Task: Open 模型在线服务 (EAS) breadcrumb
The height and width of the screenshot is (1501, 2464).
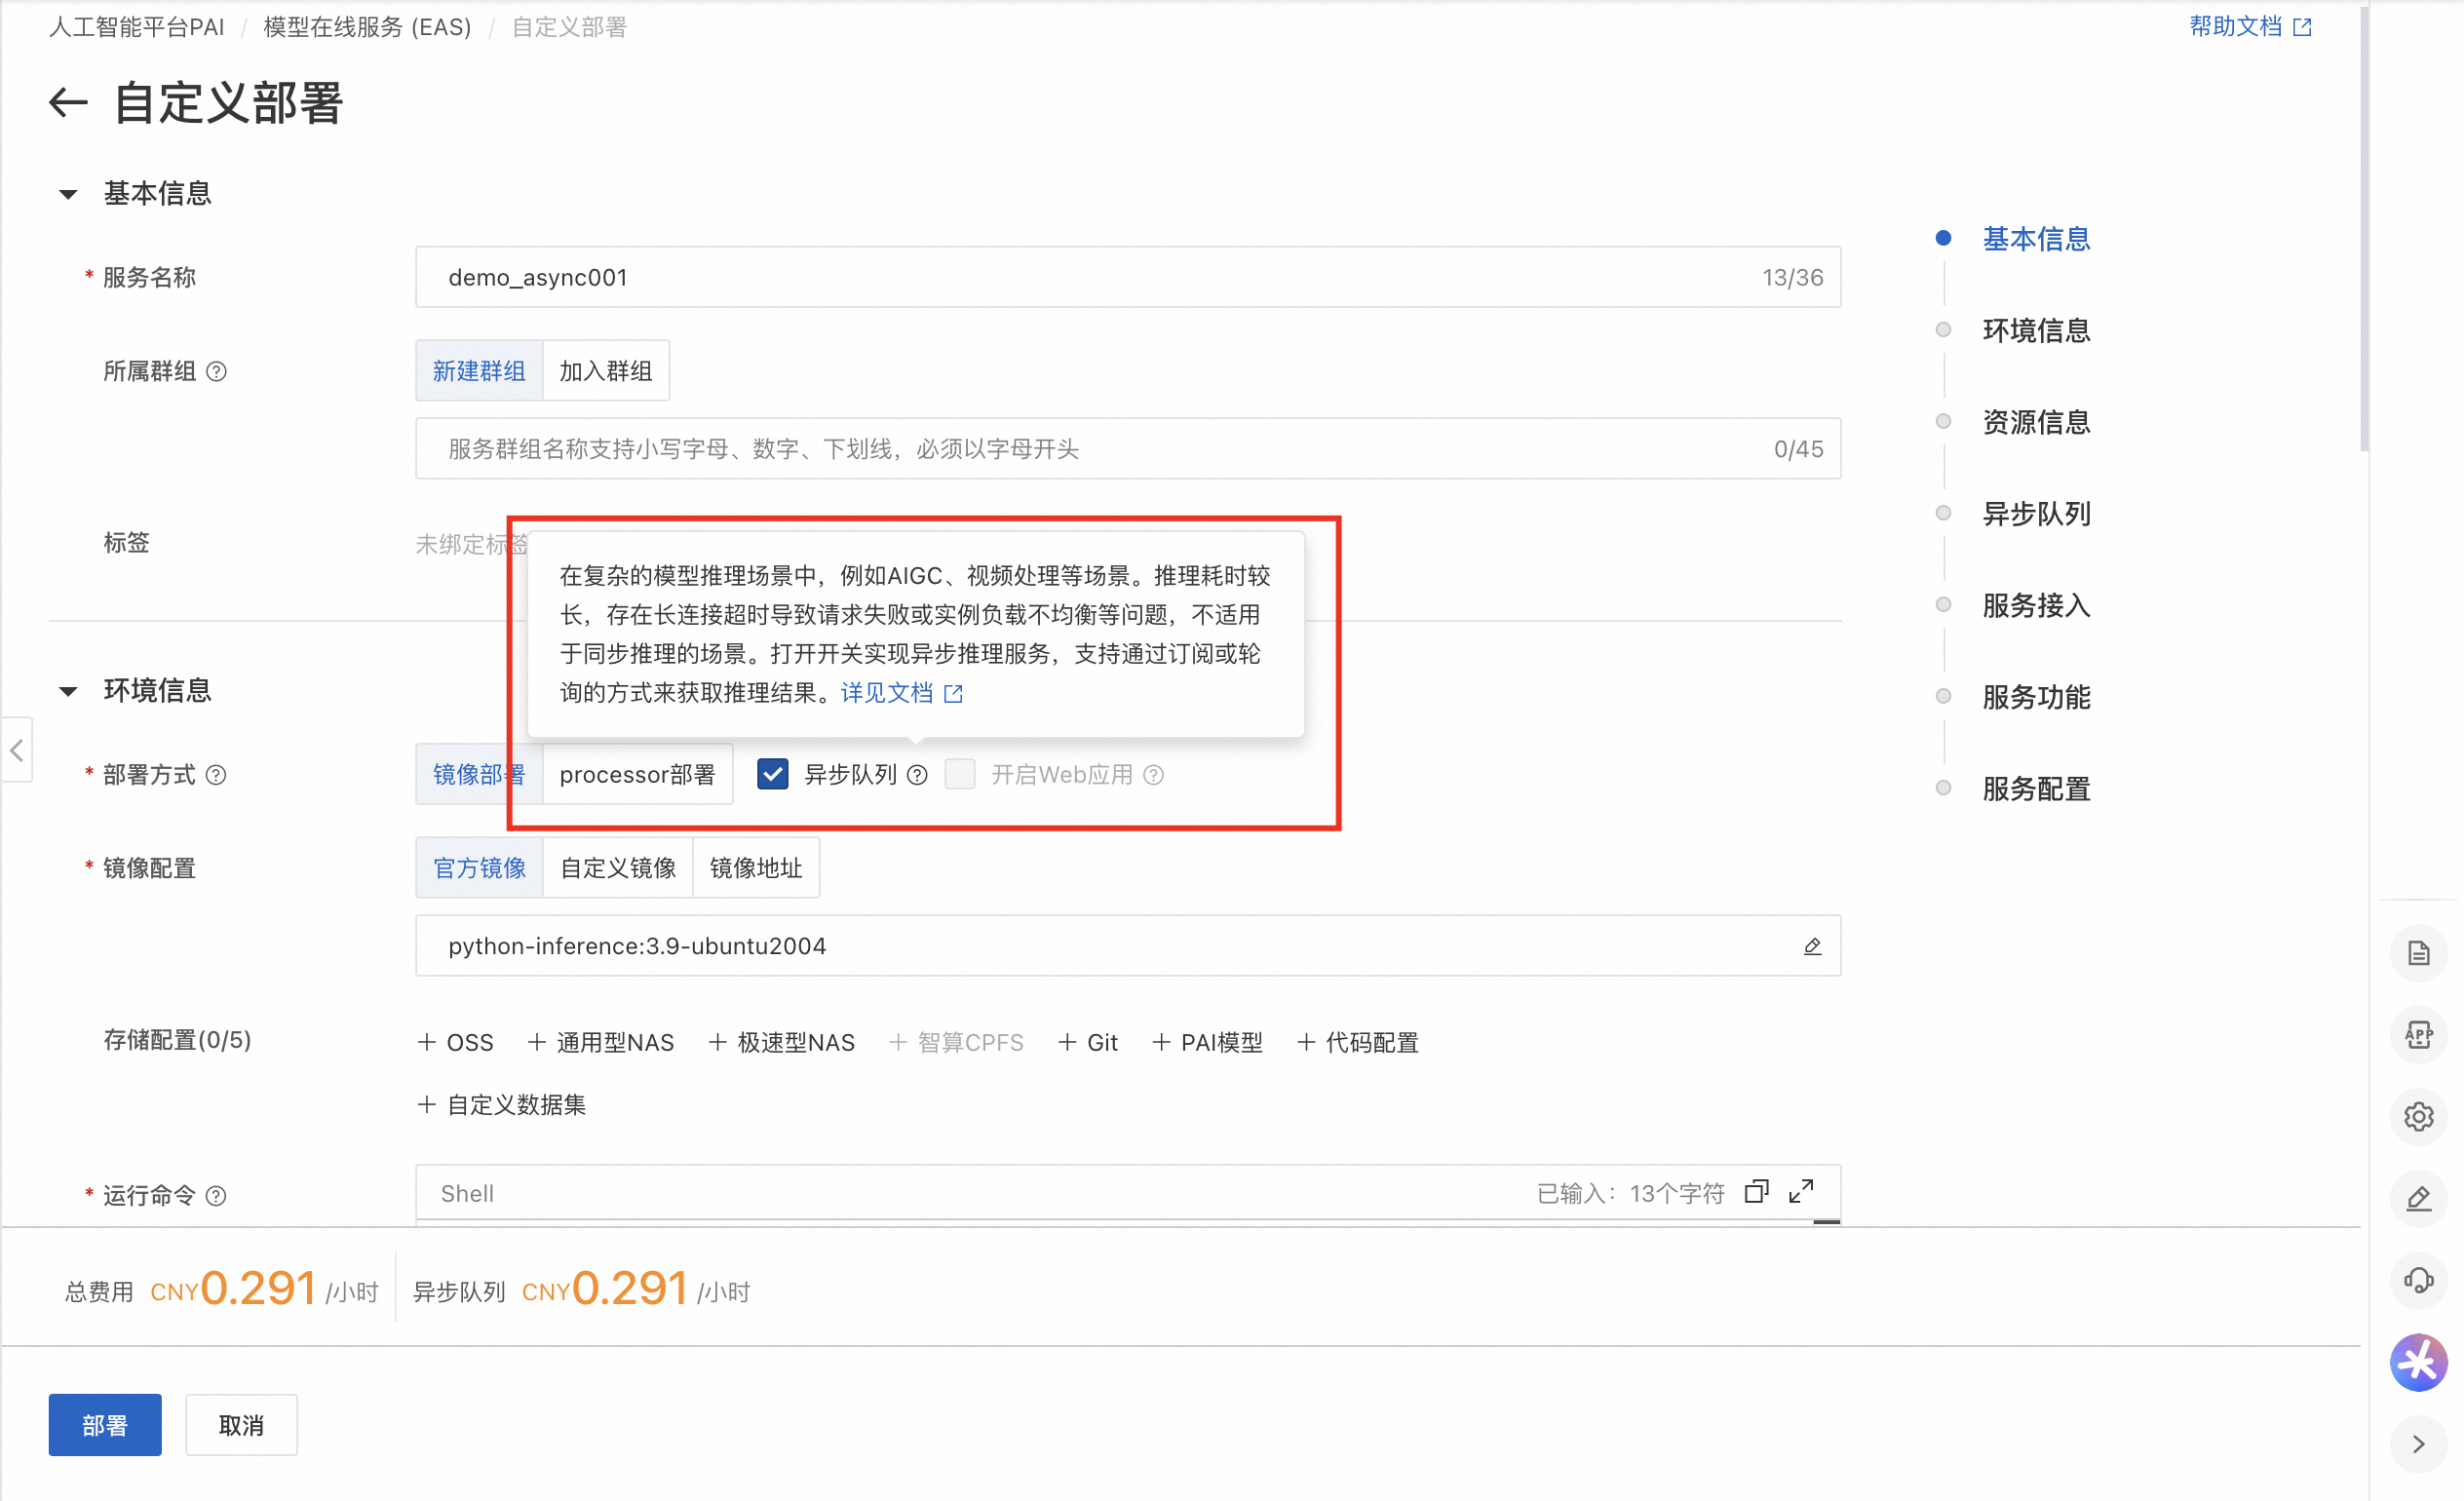Action: point(367,27)
